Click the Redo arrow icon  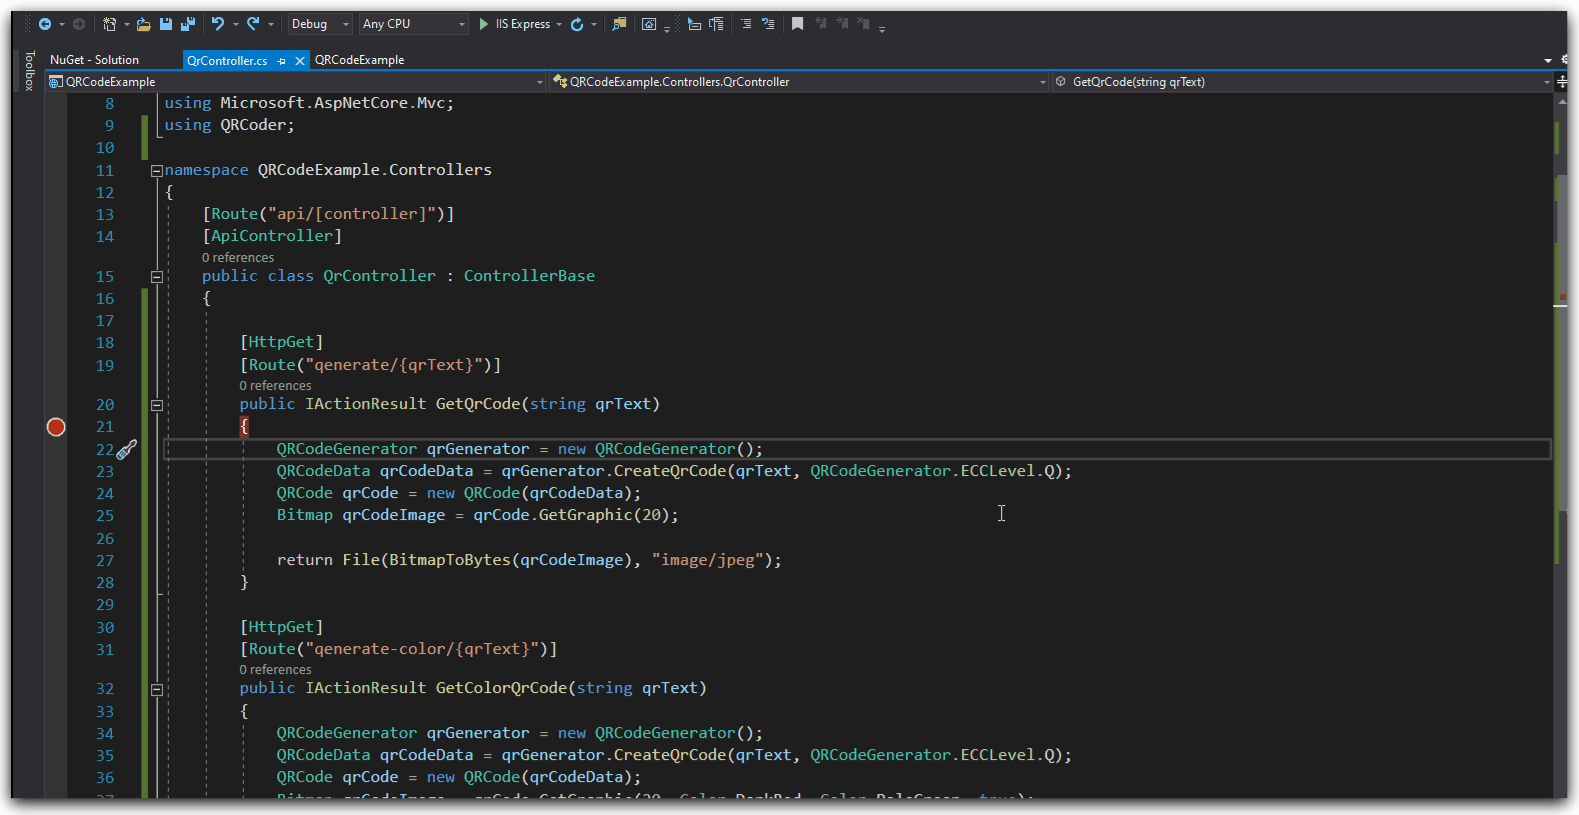point(254,24)
